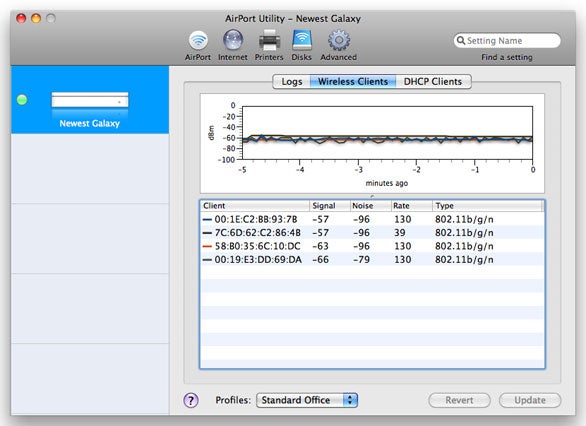Sort by Type column header
This screenshot has width=586, height=426.
488,206
